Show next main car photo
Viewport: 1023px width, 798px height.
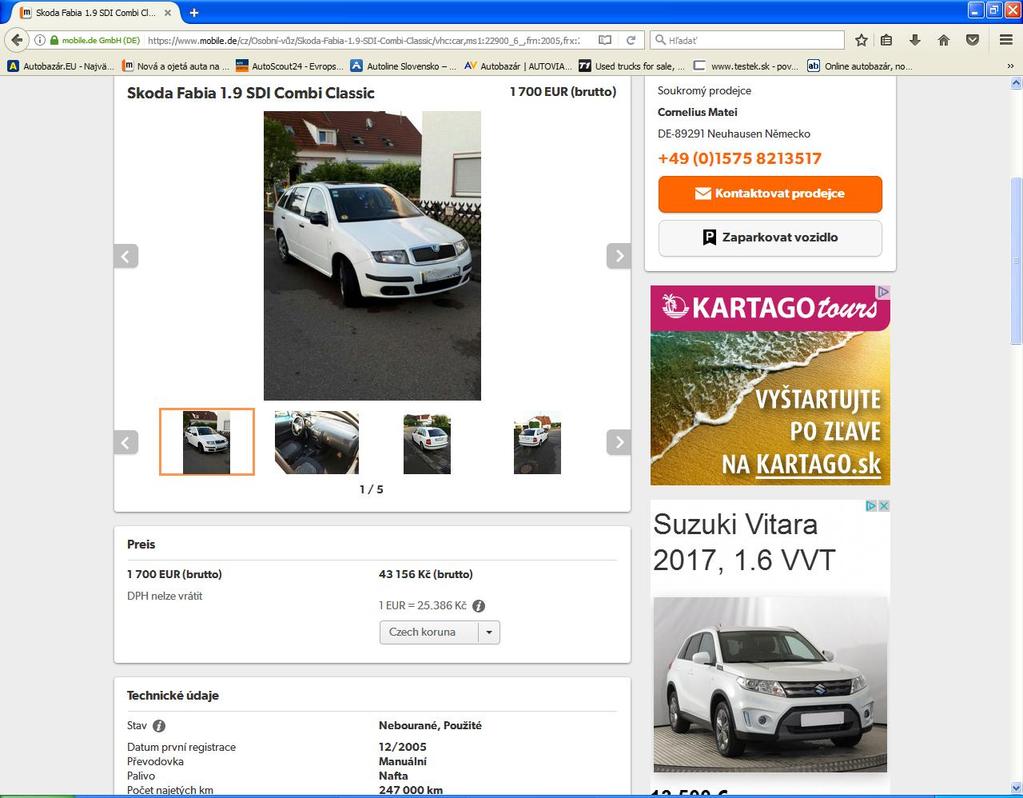click(x=618, y=256)
